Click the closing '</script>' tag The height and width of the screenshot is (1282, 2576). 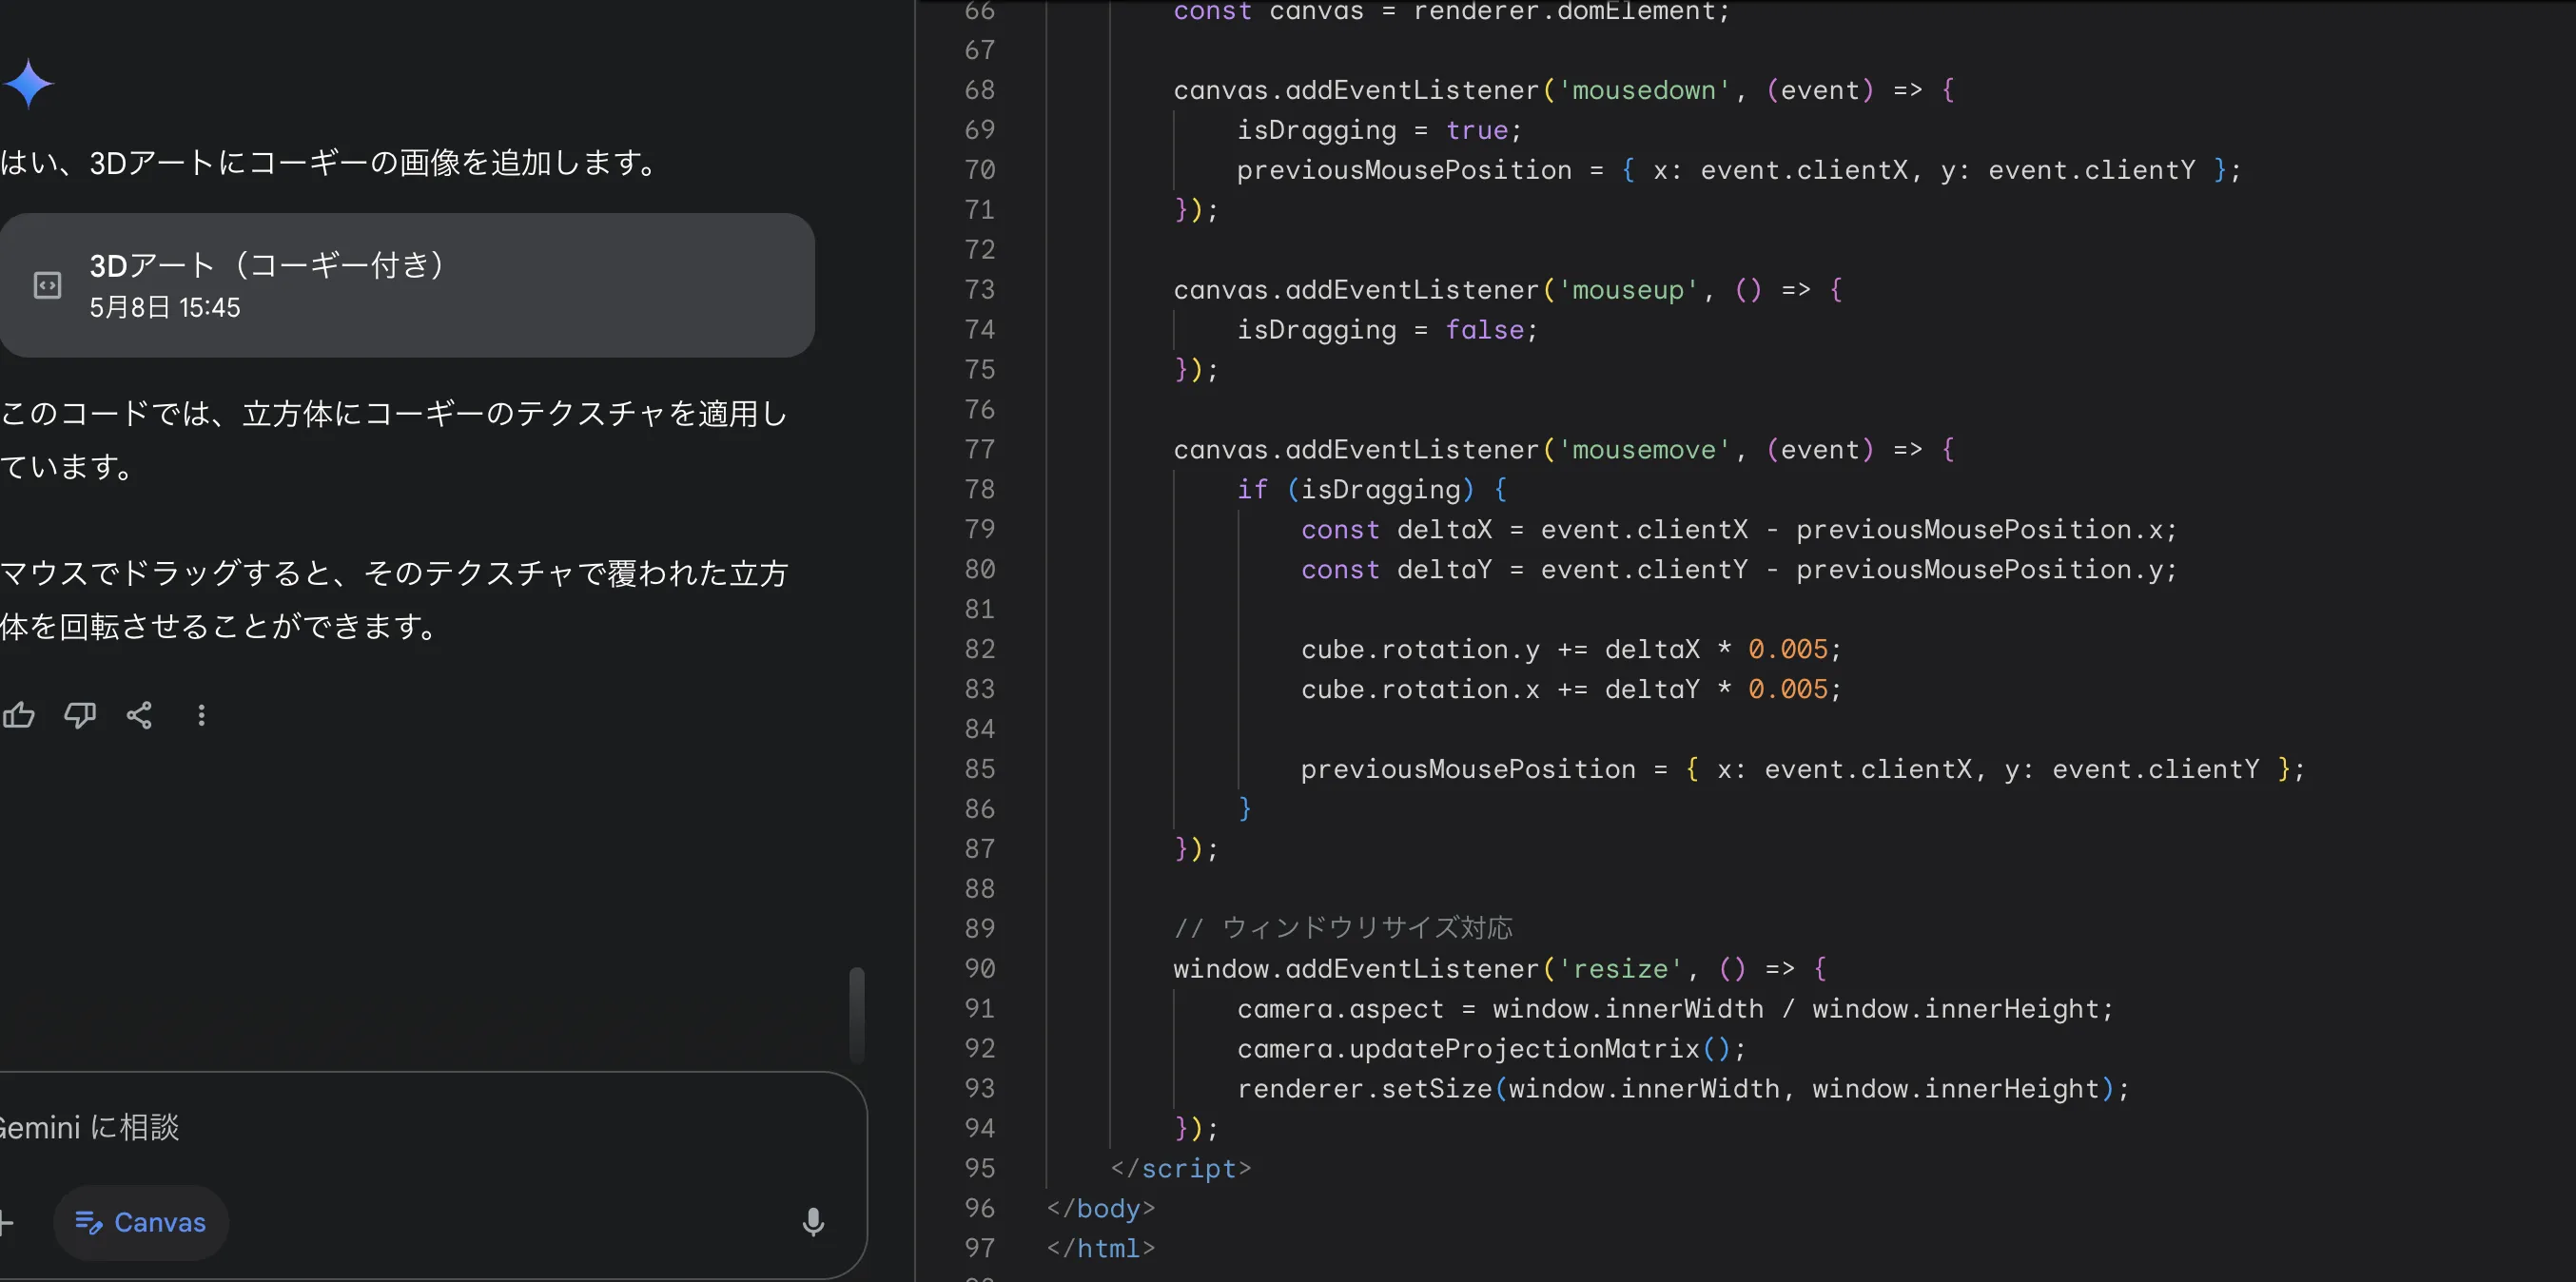click(x=1180, y=1168)
